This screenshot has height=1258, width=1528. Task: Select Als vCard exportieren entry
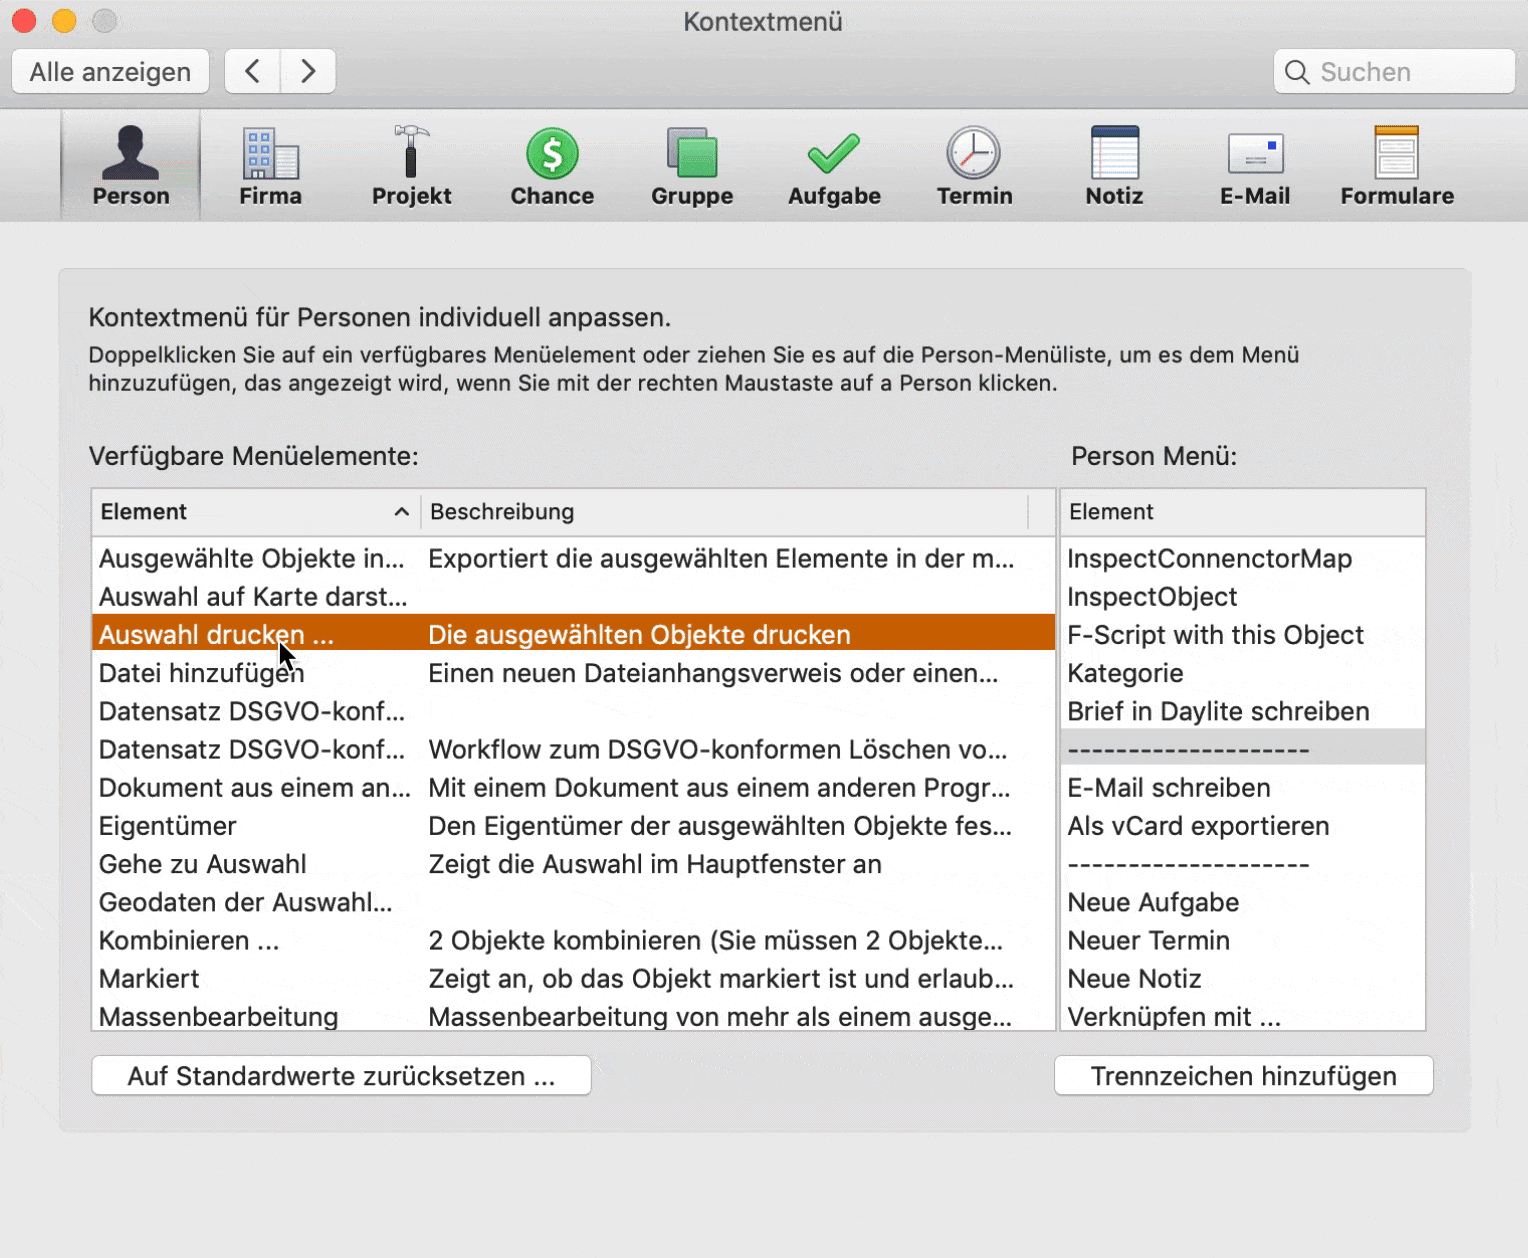1242,826
